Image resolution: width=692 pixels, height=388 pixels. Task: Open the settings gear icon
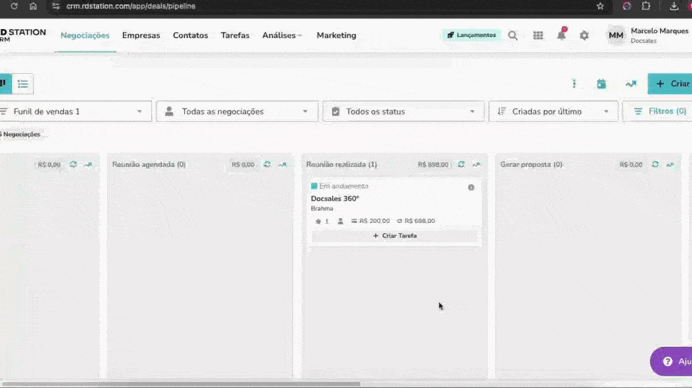click(x=584, y=35)
